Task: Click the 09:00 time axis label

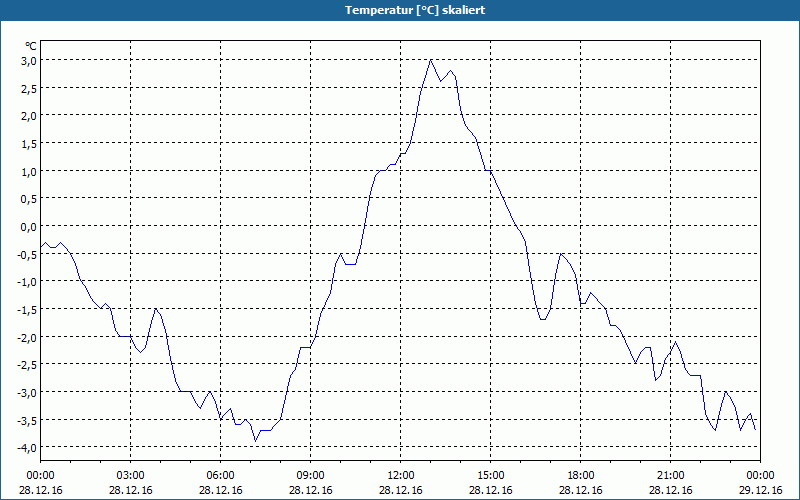Action: (x=311, y=476)
